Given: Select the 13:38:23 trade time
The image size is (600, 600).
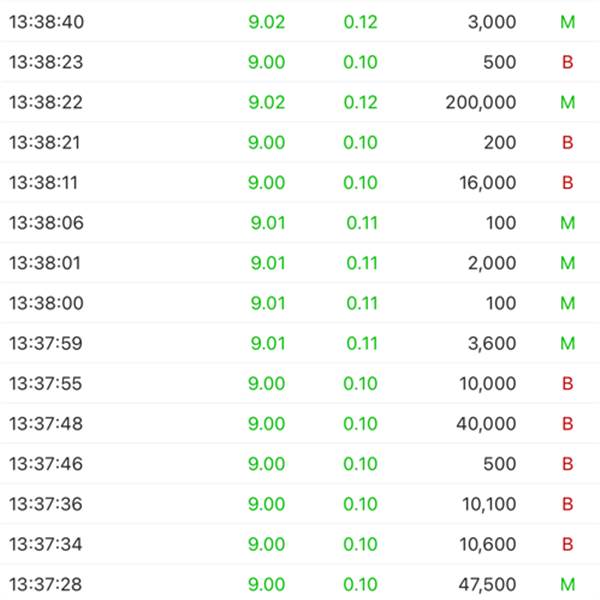Looking at the screenshot, I should click(45, 62).
